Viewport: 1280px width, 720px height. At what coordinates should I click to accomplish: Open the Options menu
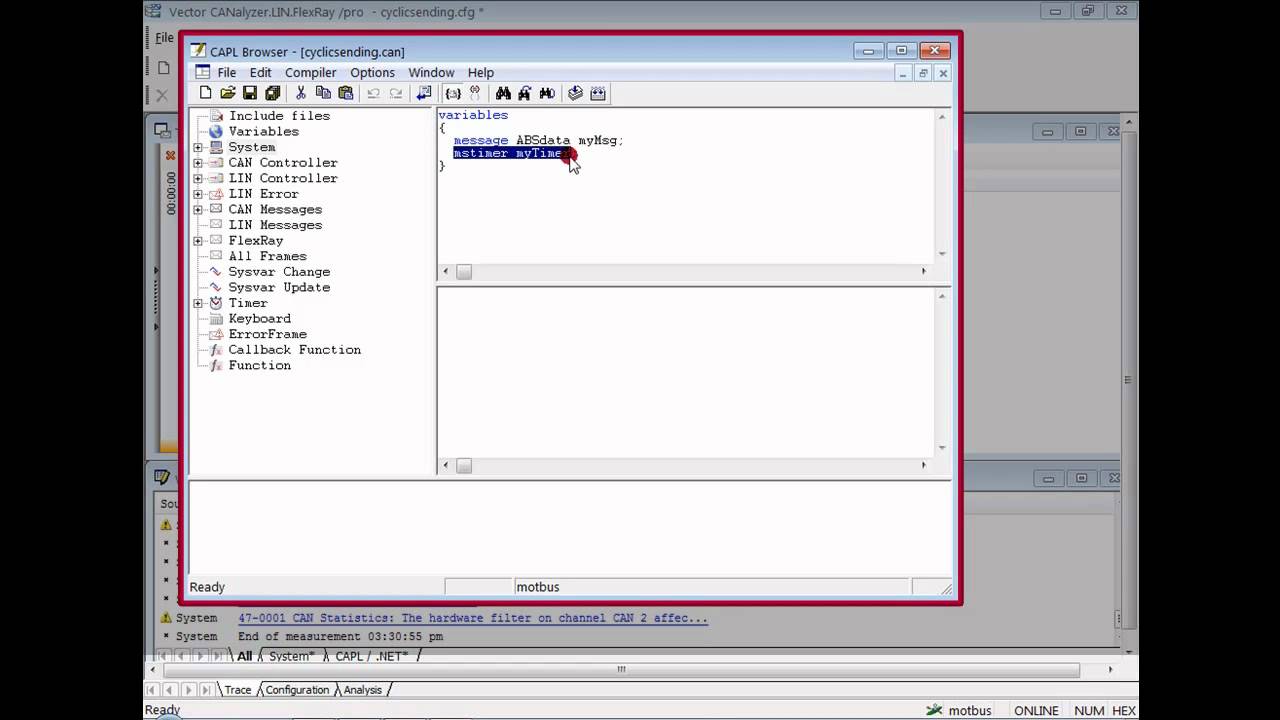click(x=372, y=72)
